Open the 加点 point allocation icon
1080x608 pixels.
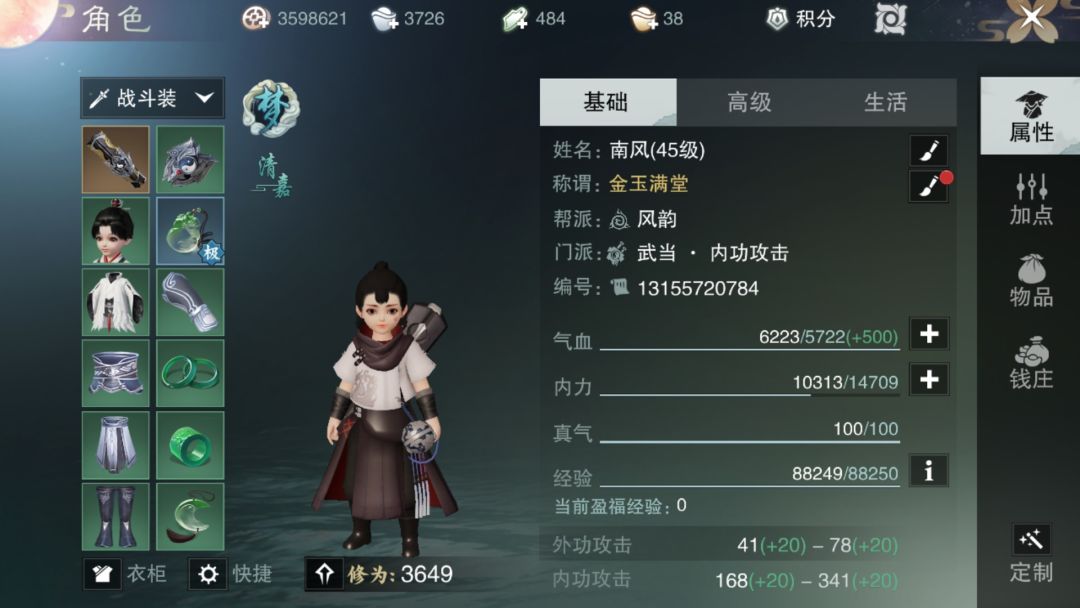pyautogui.click(x=1031, y=199)
